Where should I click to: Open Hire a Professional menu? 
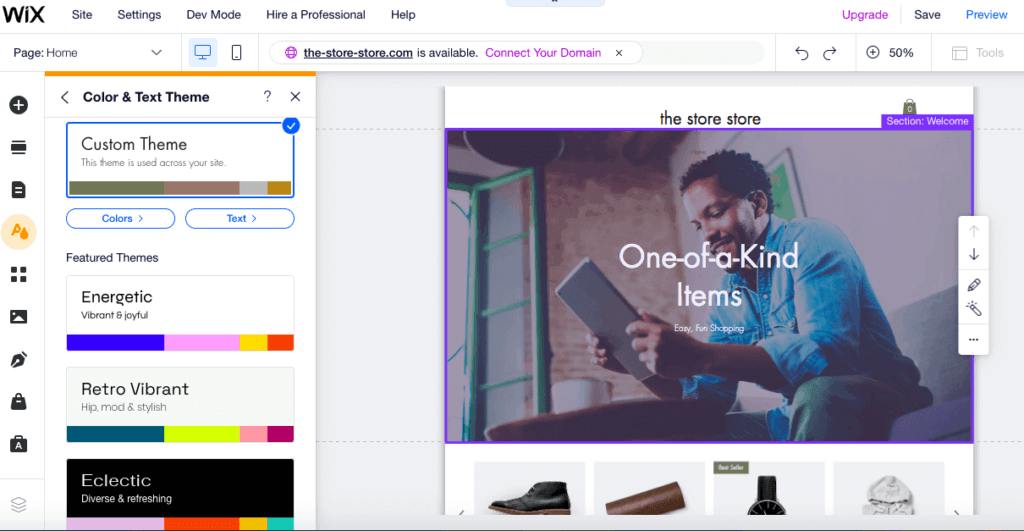(x=315, y=14)
